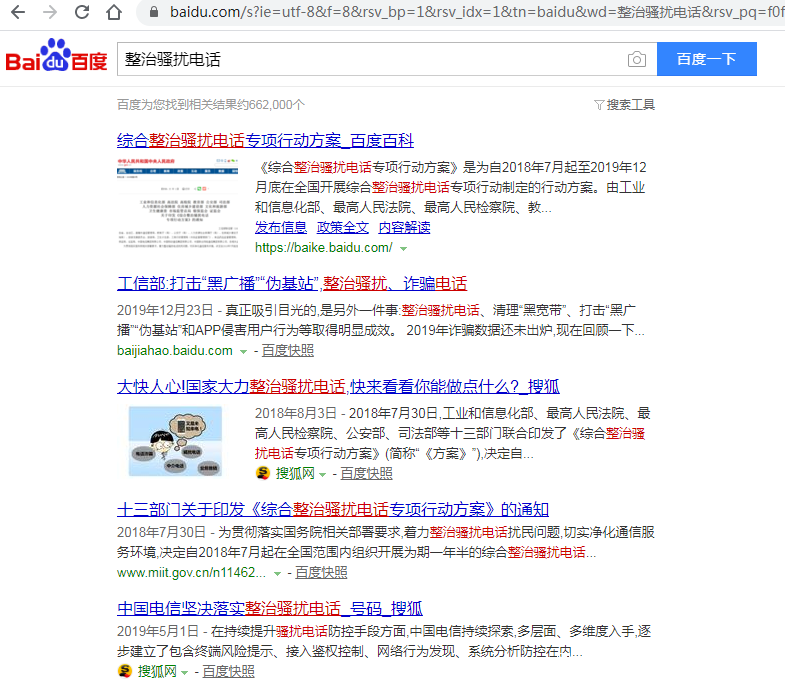The width and height of the screenshot is (785, 686).
Task: Go to the browser home icon
Action: 114,12
